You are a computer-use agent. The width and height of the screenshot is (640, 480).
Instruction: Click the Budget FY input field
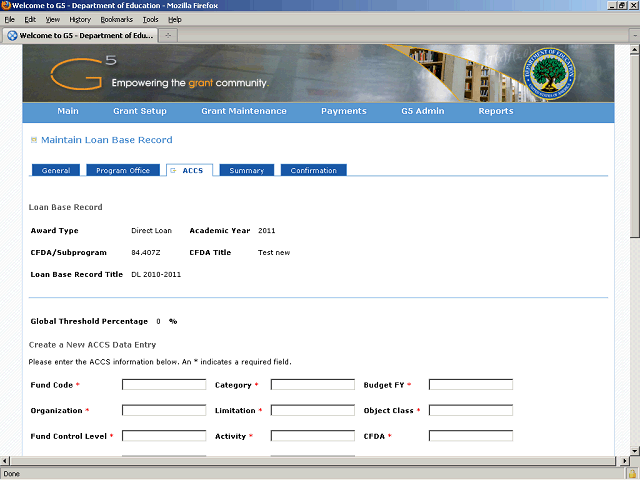coord(471,384)
